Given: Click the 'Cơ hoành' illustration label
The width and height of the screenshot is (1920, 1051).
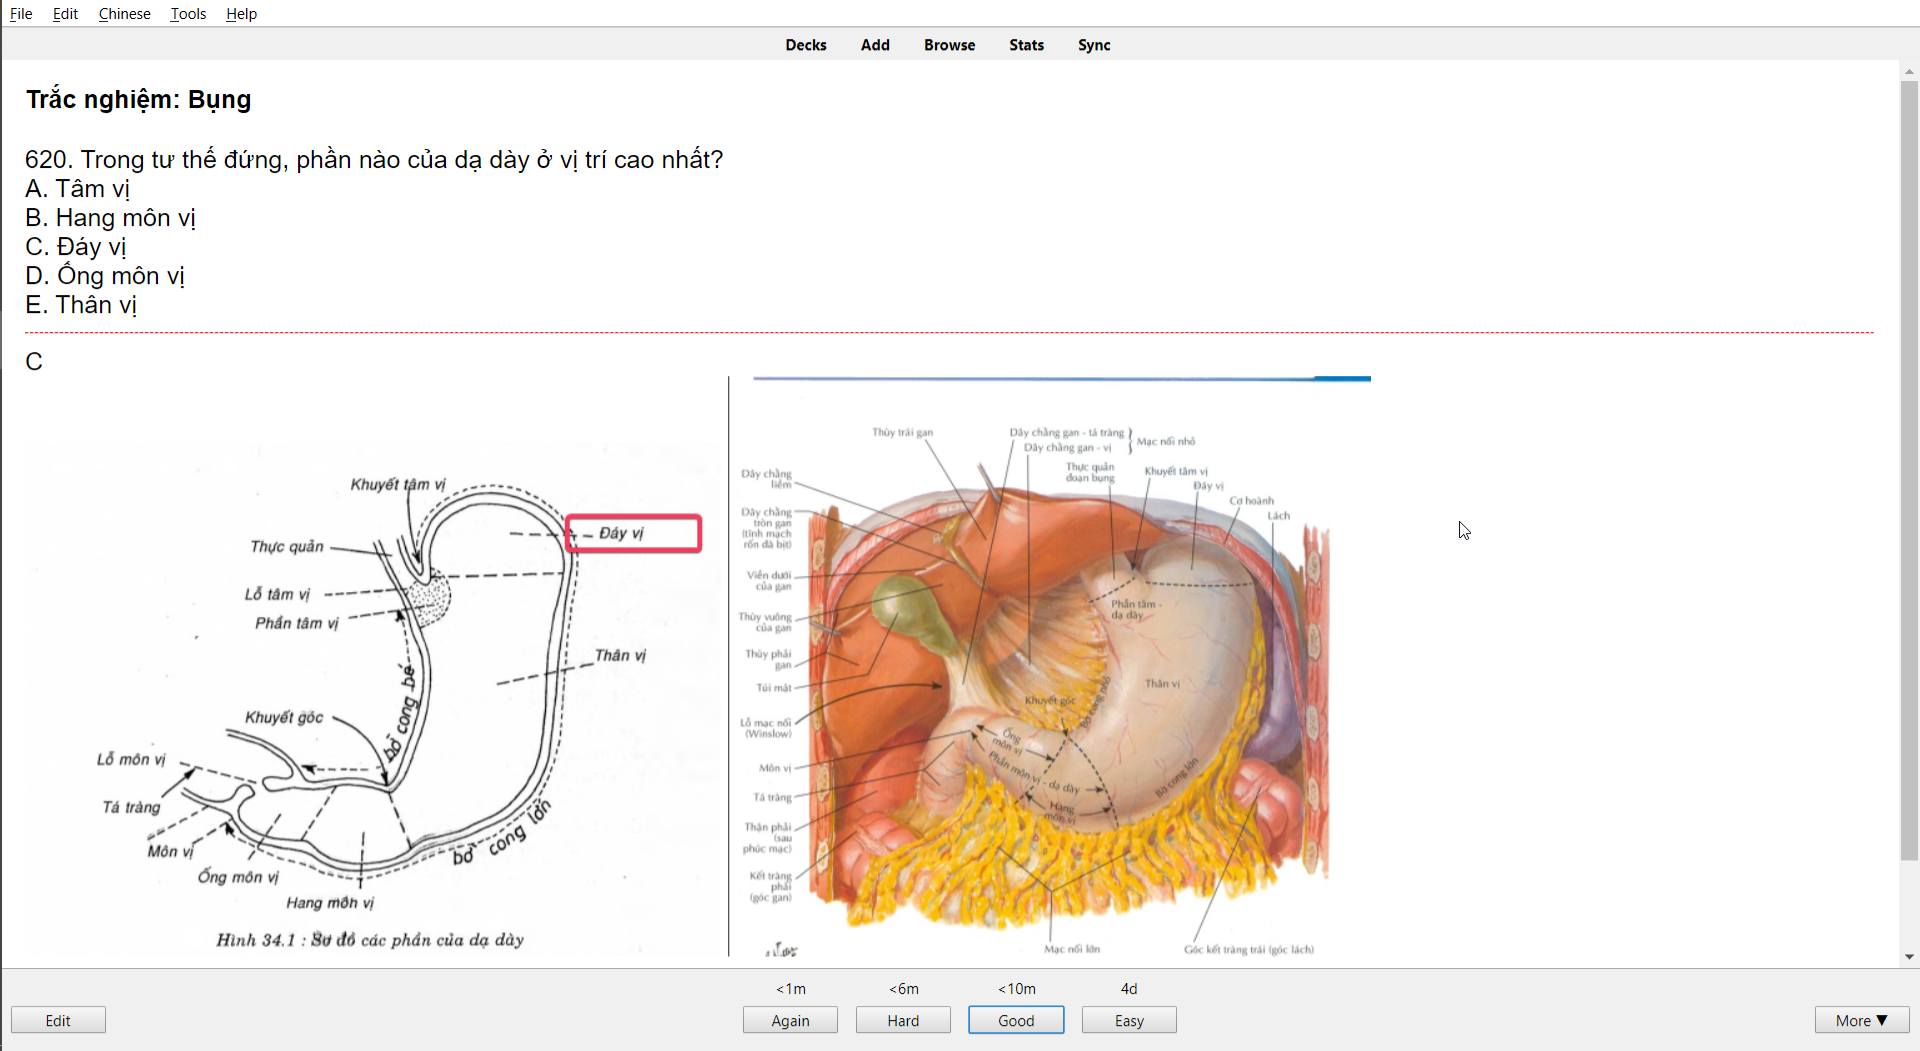Looking at the screenshot, I should [1252, 501].
